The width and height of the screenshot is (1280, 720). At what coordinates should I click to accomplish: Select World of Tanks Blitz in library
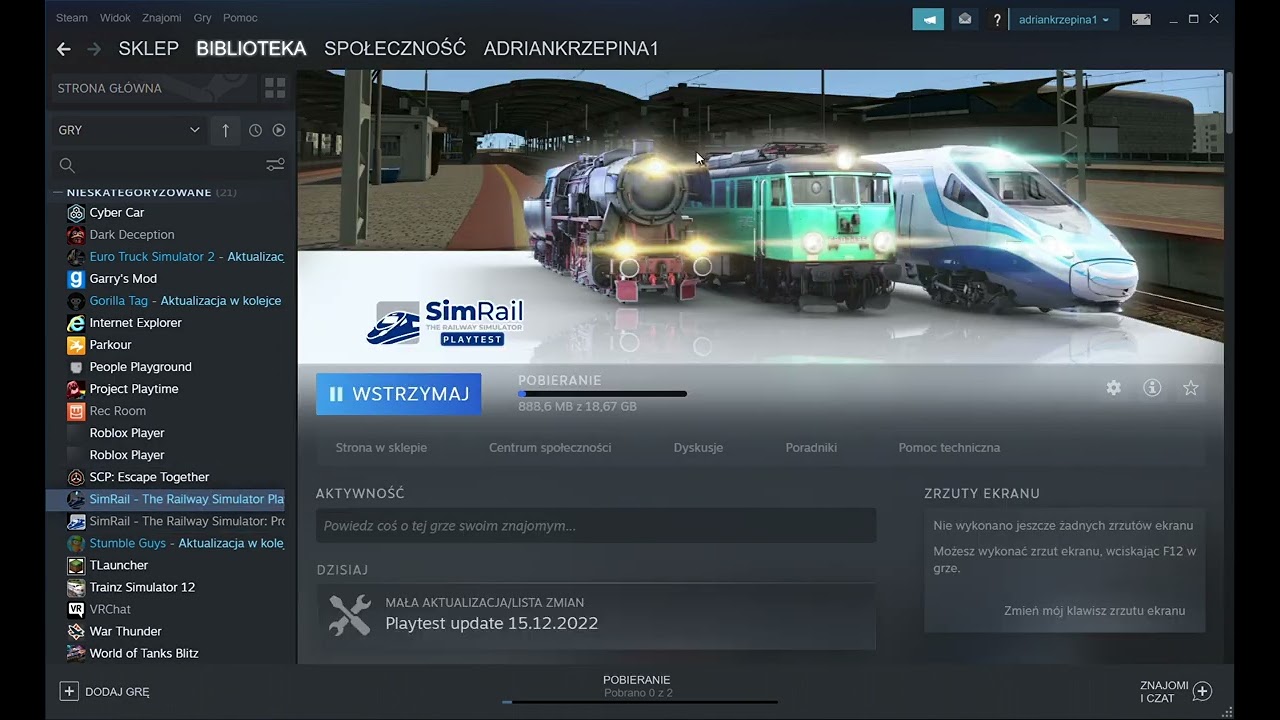pos(144,653)
